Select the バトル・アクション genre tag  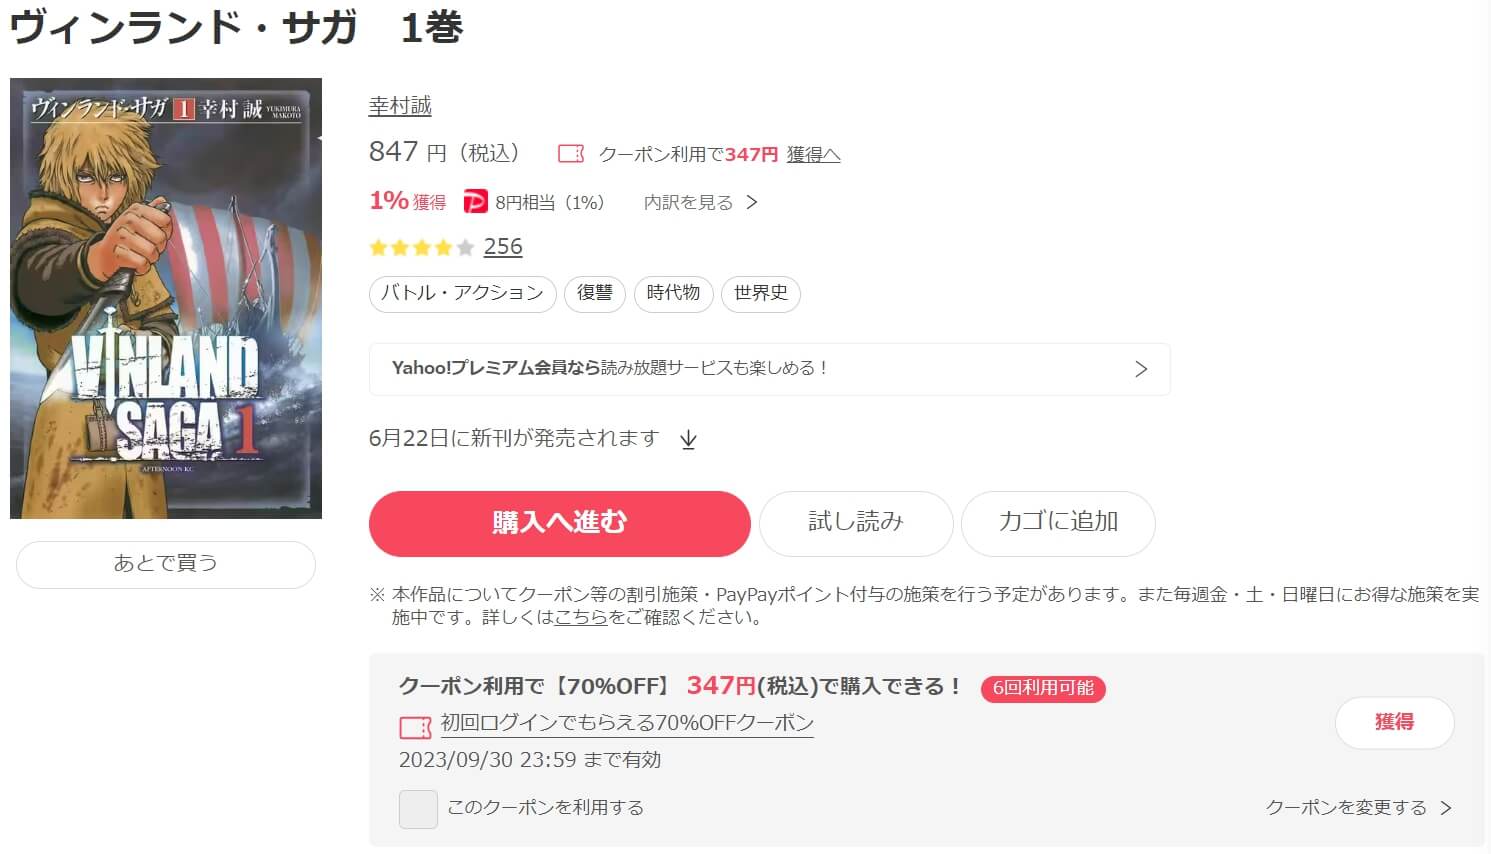[462, 293]
